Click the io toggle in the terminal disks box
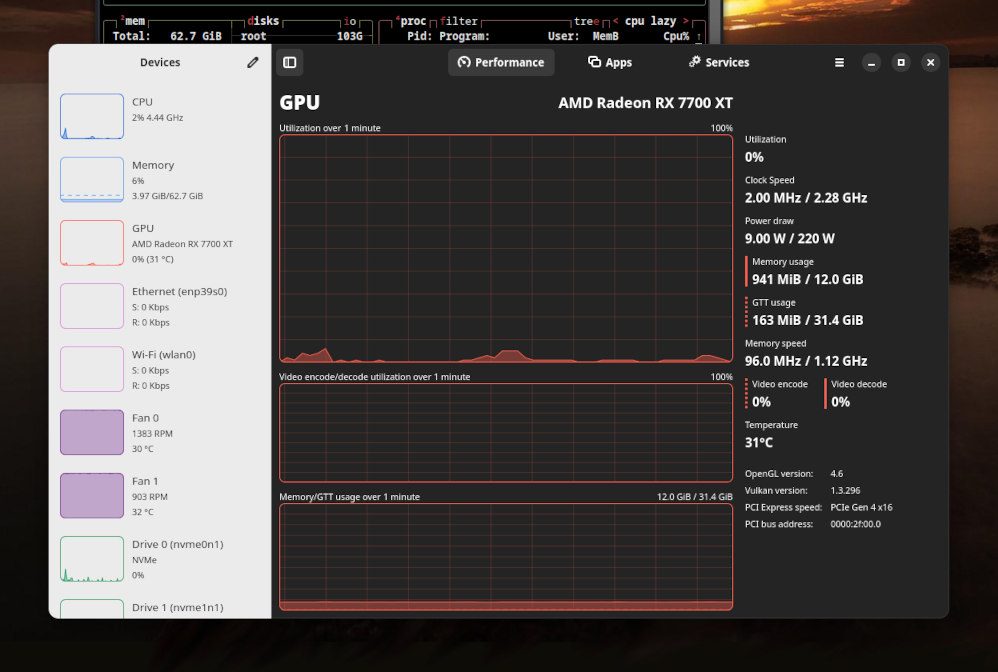The image size is (998, 672). click(349, 21)
